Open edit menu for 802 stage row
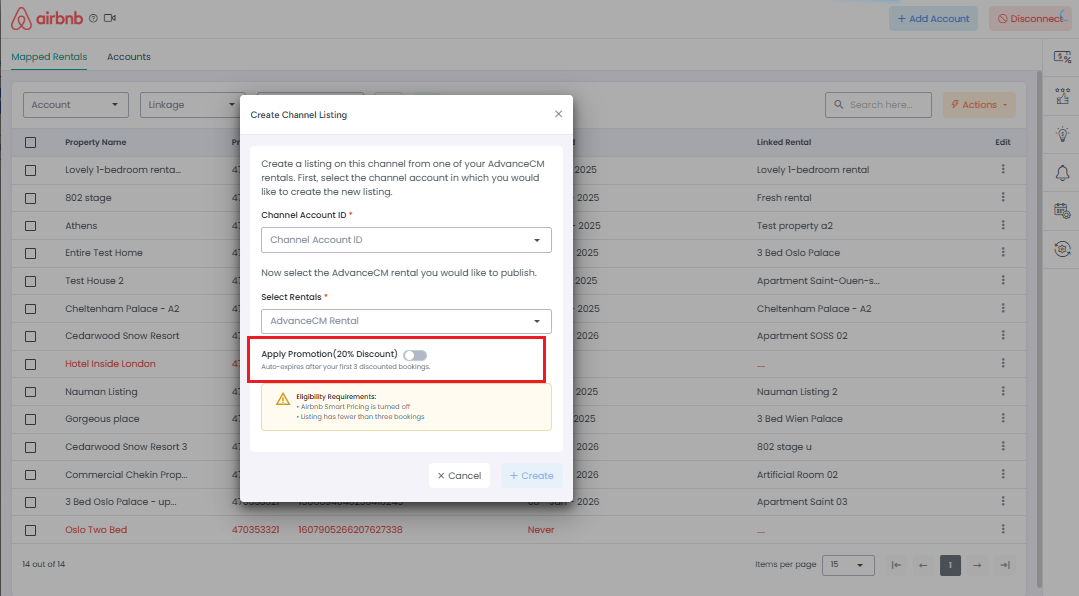1079x596 pixels. point(1003,198)
